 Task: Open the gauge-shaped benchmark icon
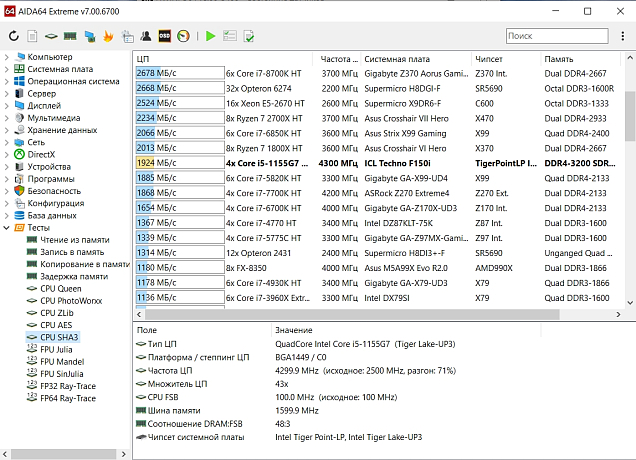tap(183, 36)
